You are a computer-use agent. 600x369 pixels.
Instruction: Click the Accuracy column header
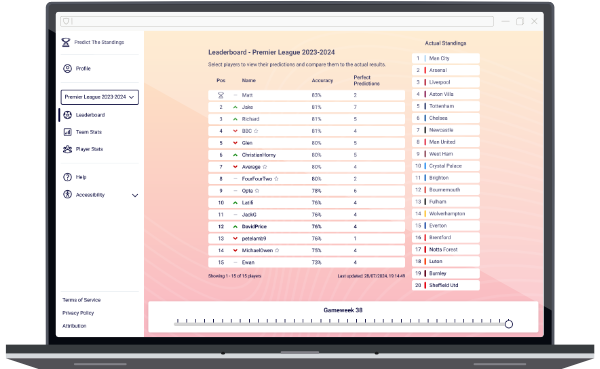[x=322, y=80]
